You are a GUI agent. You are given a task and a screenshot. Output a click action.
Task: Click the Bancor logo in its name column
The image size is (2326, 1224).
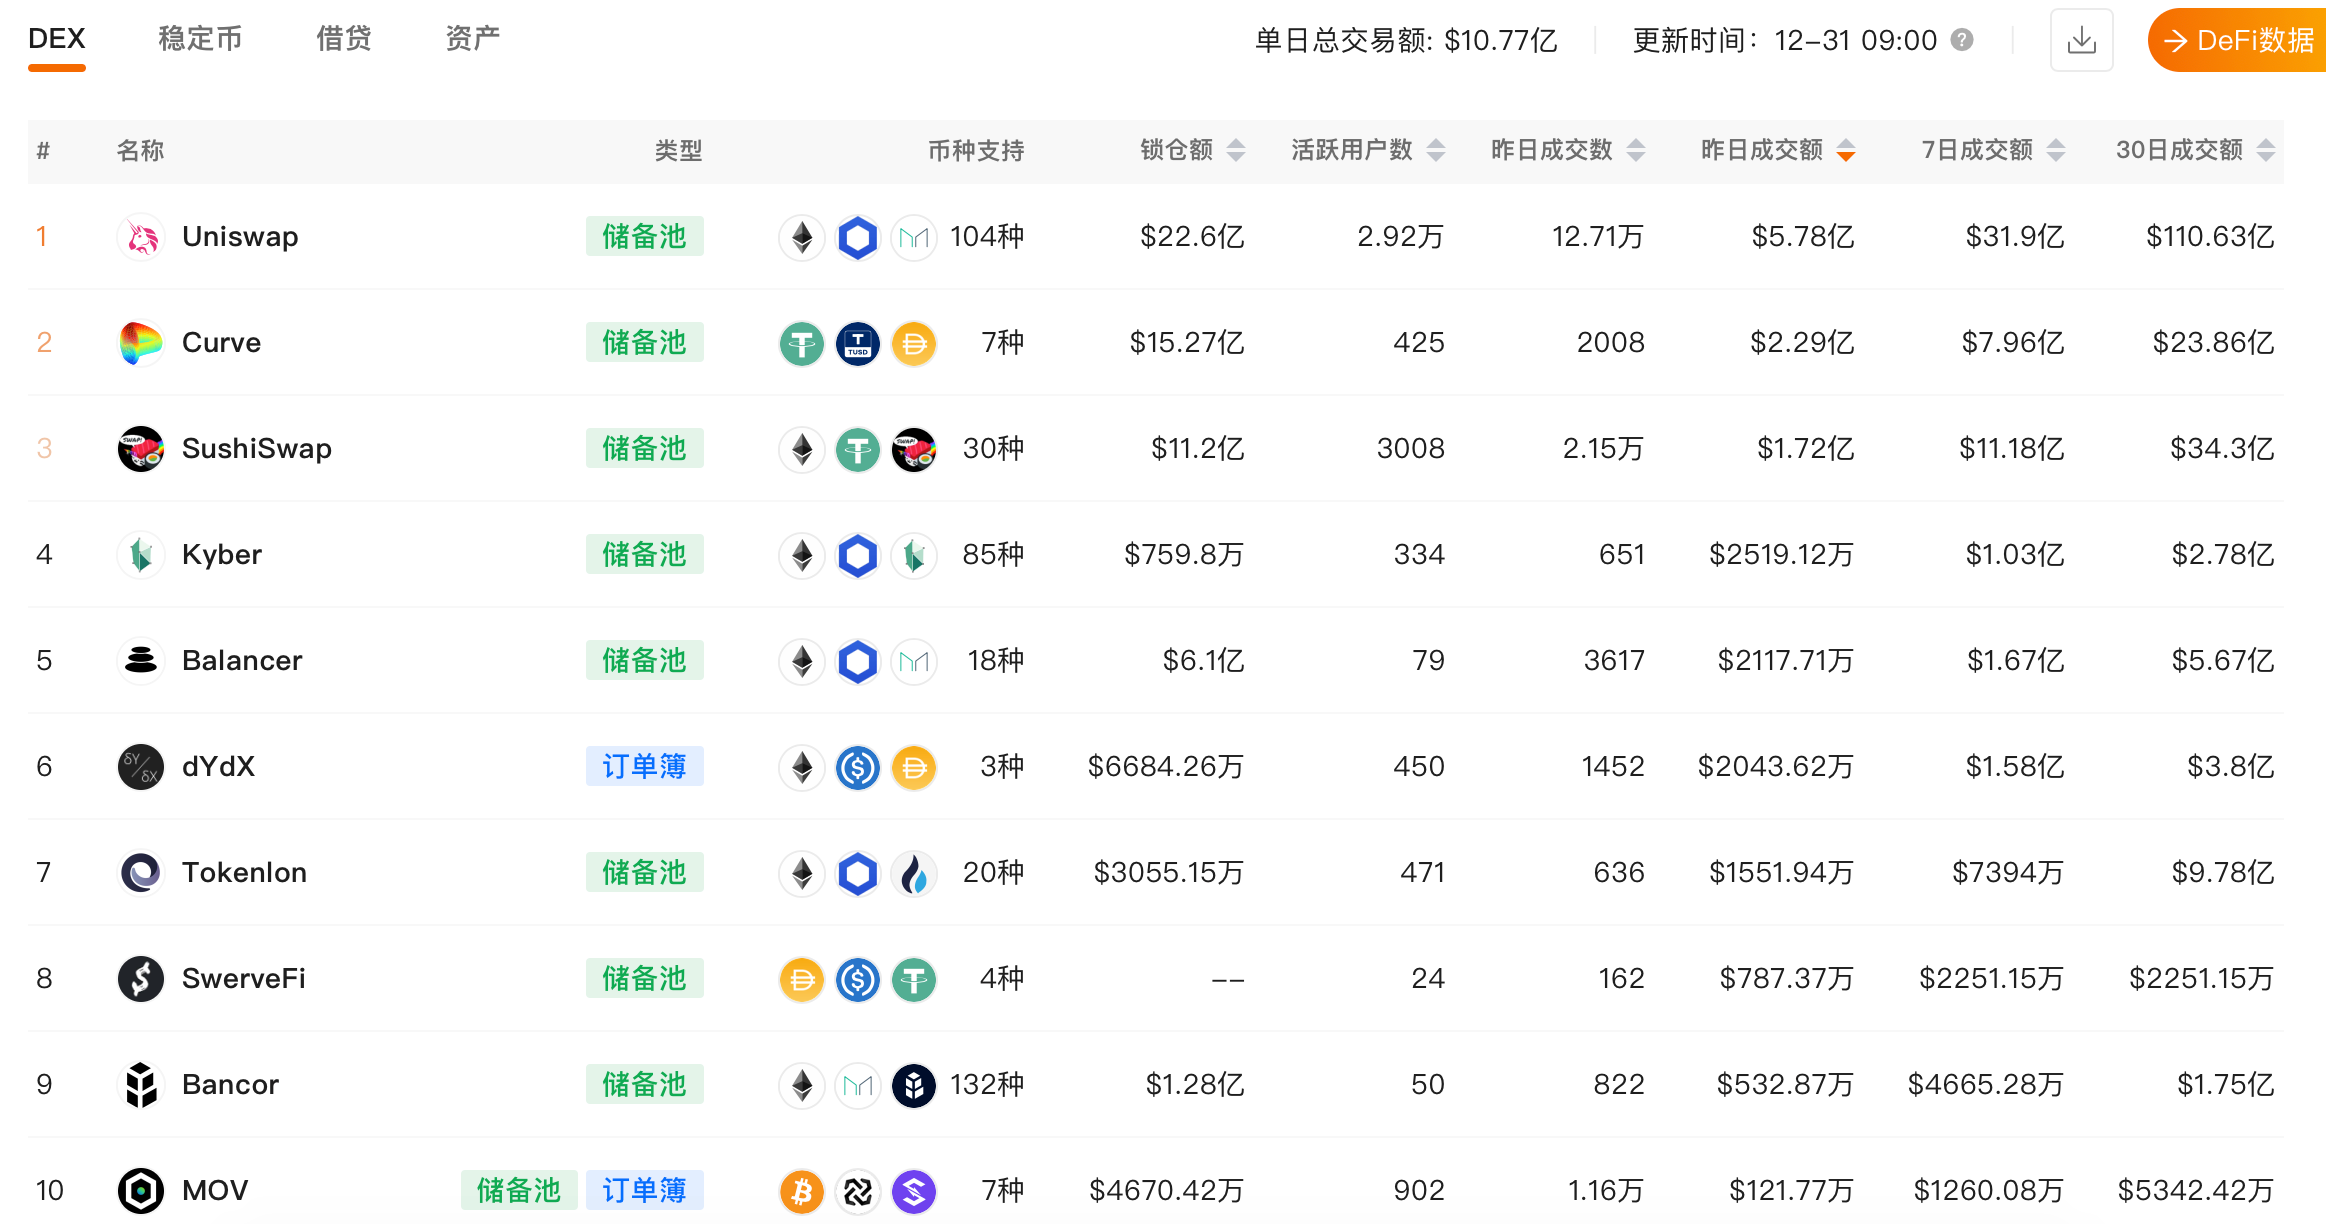[141, 1085]
